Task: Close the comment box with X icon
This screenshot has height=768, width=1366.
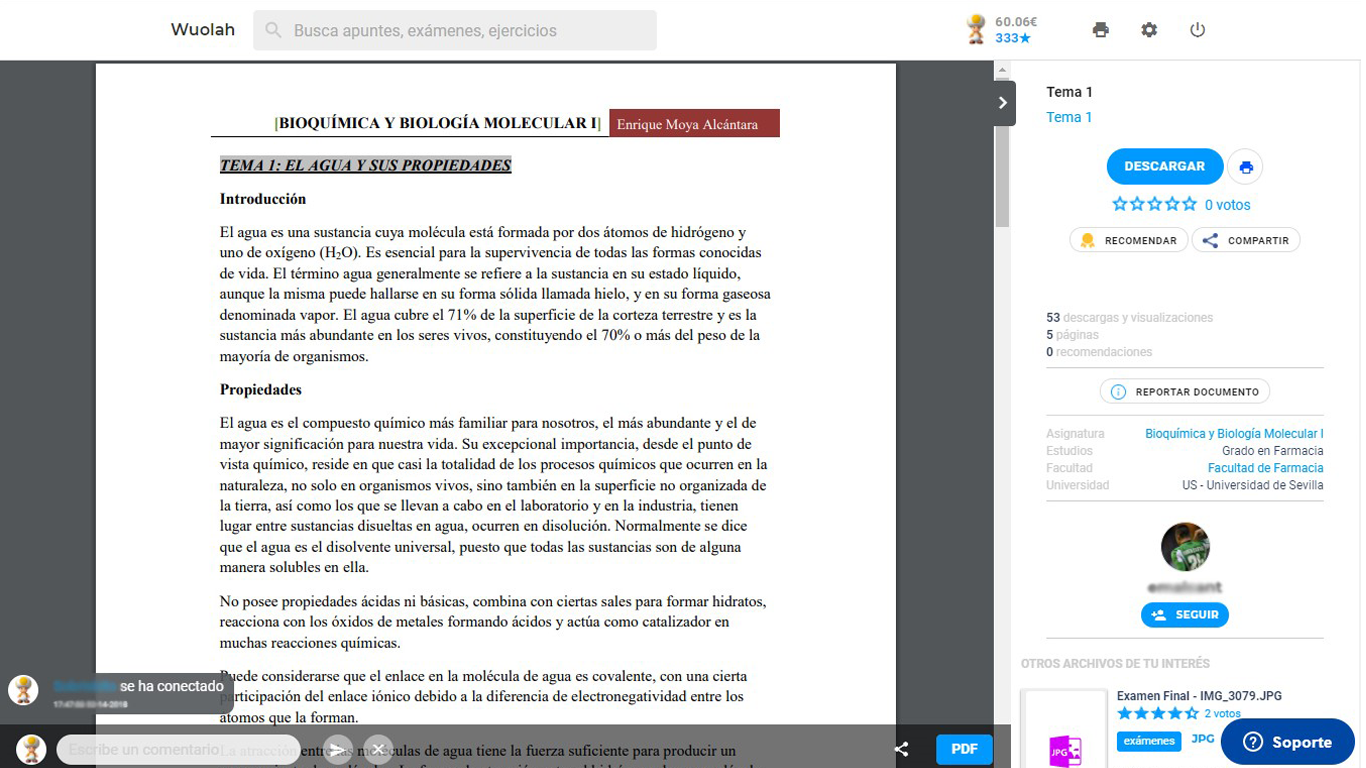Action: [378, 749]
